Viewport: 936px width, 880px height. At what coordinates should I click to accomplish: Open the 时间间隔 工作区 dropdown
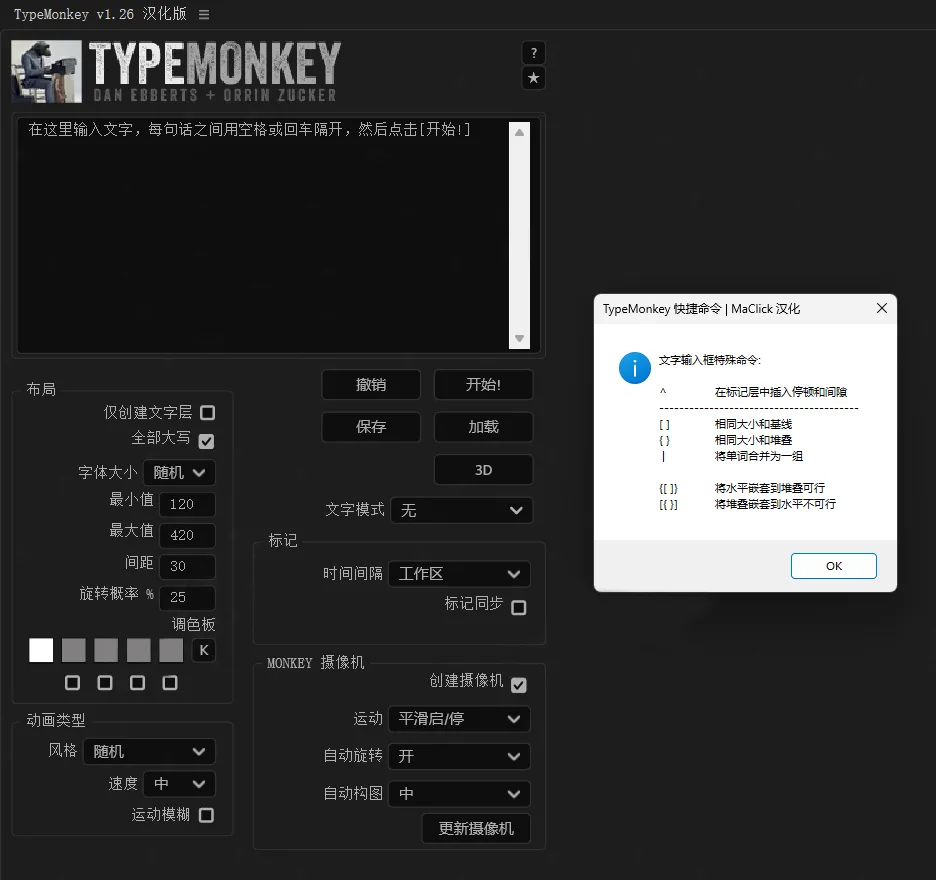click(x=459, y=574)
